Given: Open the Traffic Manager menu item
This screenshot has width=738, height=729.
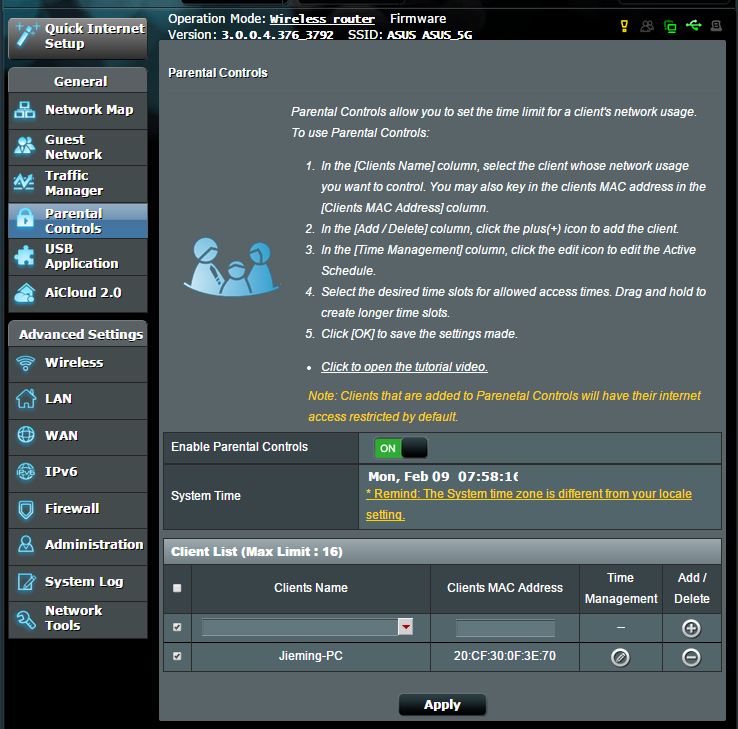Looking at the screenshot, I should tap(78, 184).
